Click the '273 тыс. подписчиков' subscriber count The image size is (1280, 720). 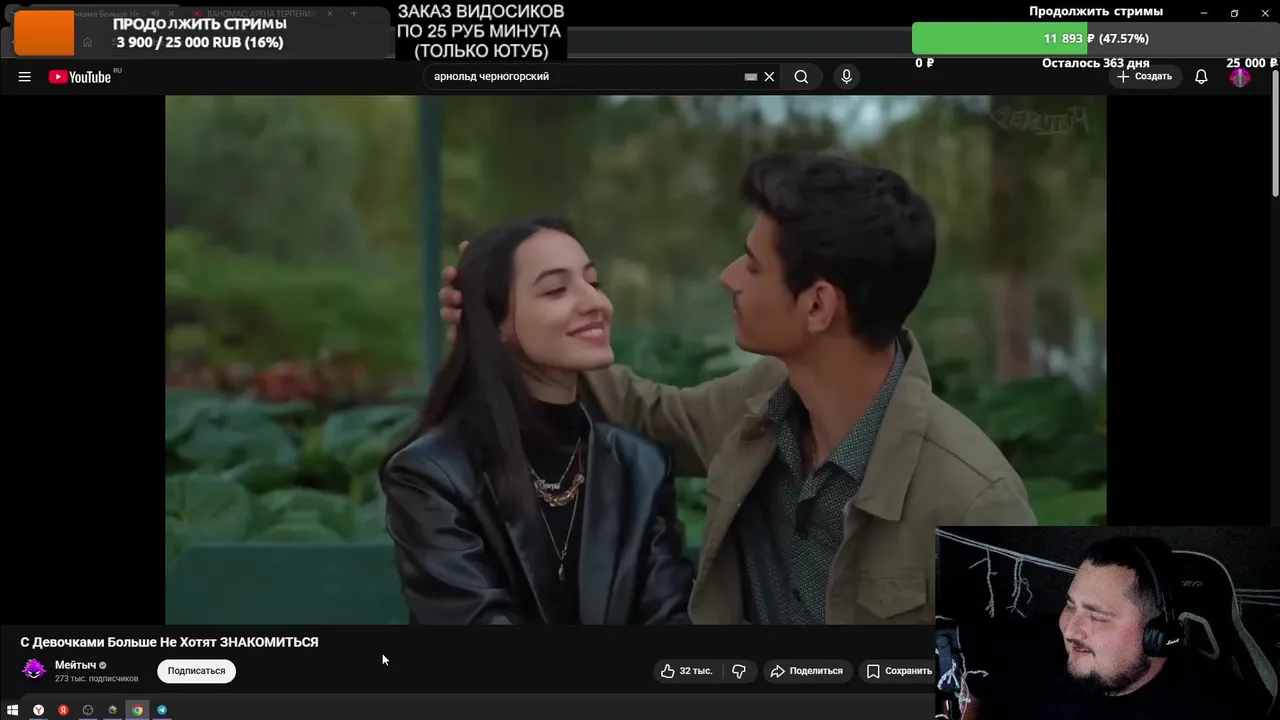(96, 679)
